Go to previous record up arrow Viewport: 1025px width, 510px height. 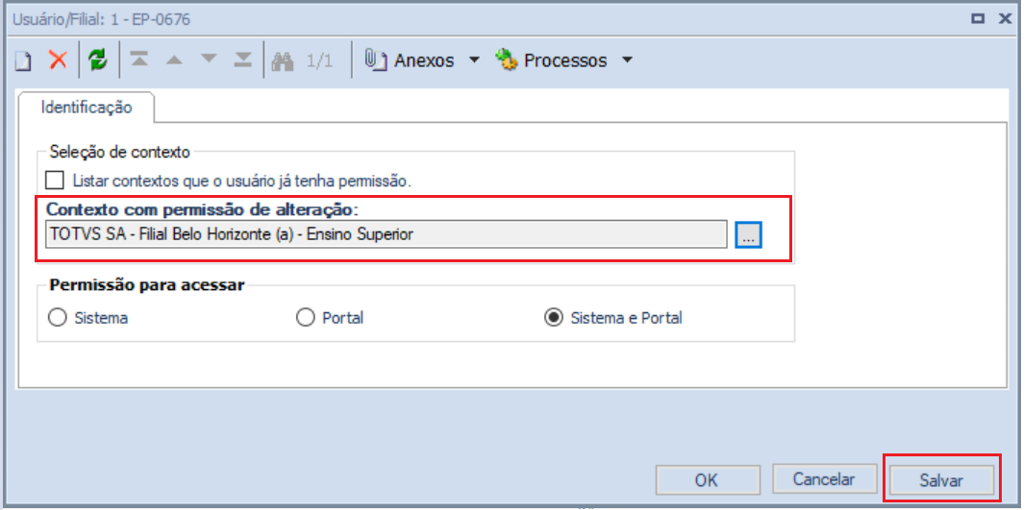174,60
